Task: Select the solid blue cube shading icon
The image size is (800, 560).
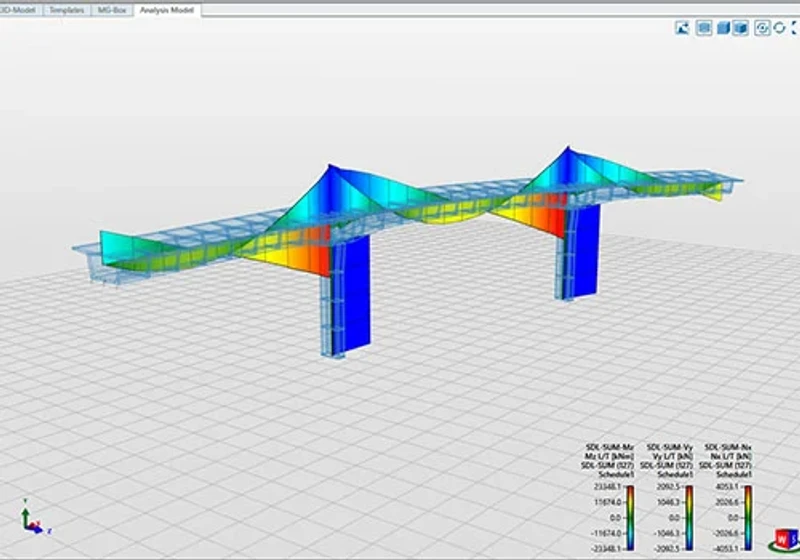Action: pyautogui.click(x=723, y=28)
